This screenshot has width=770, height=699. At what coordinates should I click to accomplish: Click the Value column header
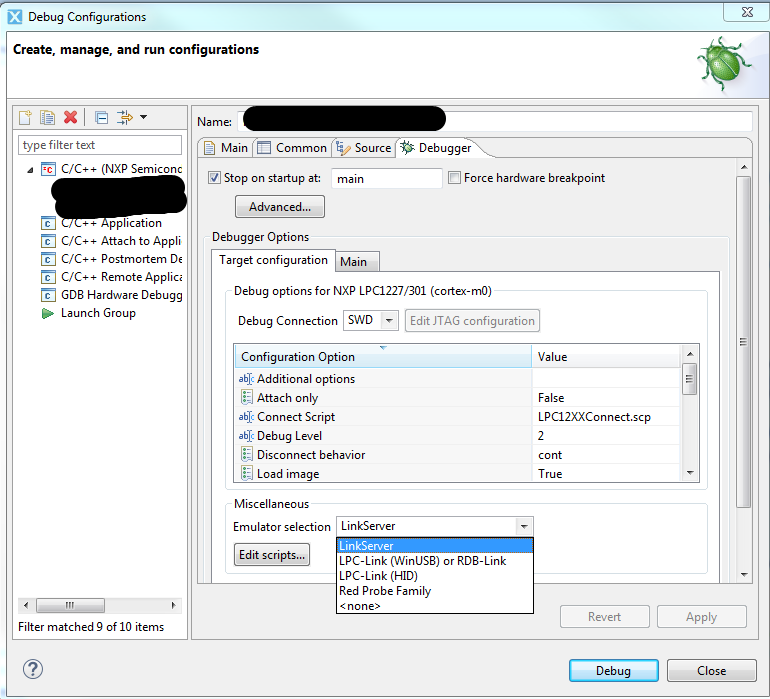pyautogui.click(x=606, y=357)
